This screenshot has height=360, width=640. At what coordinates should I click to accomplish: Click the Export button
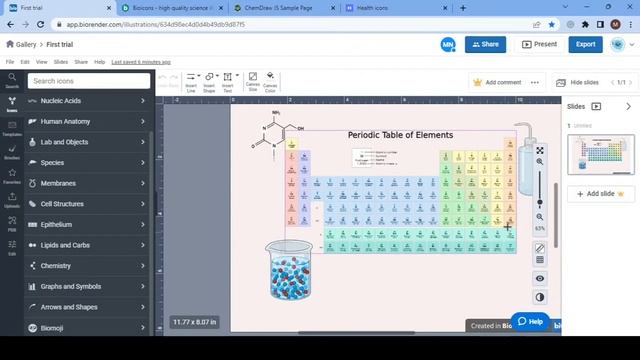(x=585, y=44)
